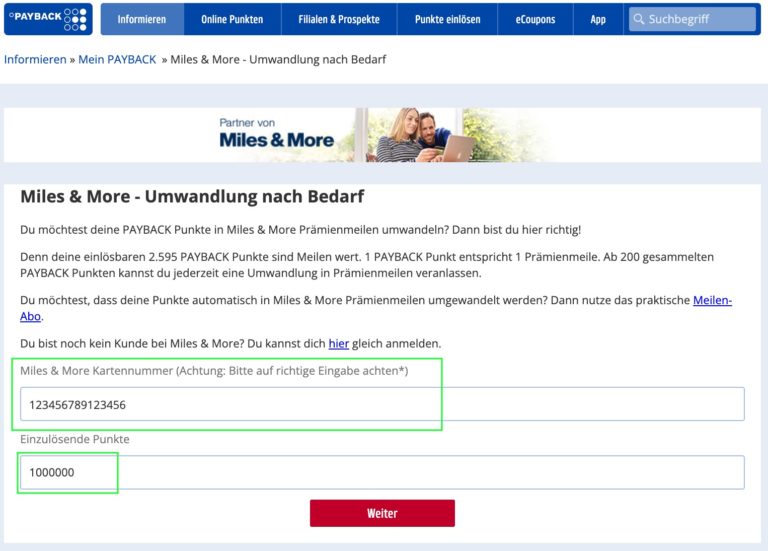This screenshot has height=551, width=768.
Task: Click the Informieren breadcrumb link
Action: pyautogui.click(x=34, y=59)
